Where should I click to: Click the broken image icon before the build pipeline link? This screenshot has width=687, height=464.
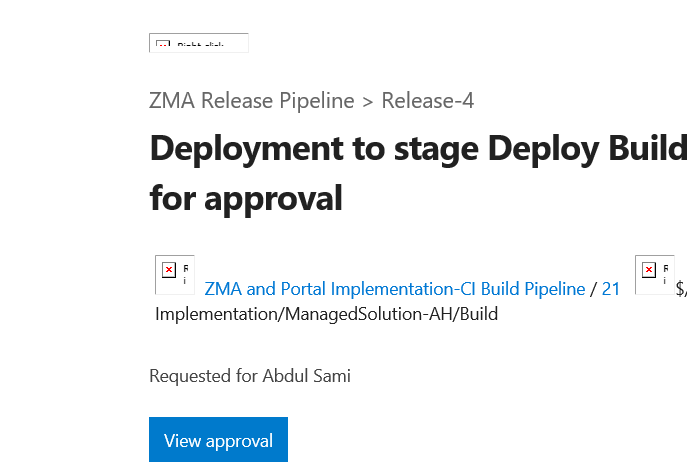pyautogui.click(x=170, y=271)
